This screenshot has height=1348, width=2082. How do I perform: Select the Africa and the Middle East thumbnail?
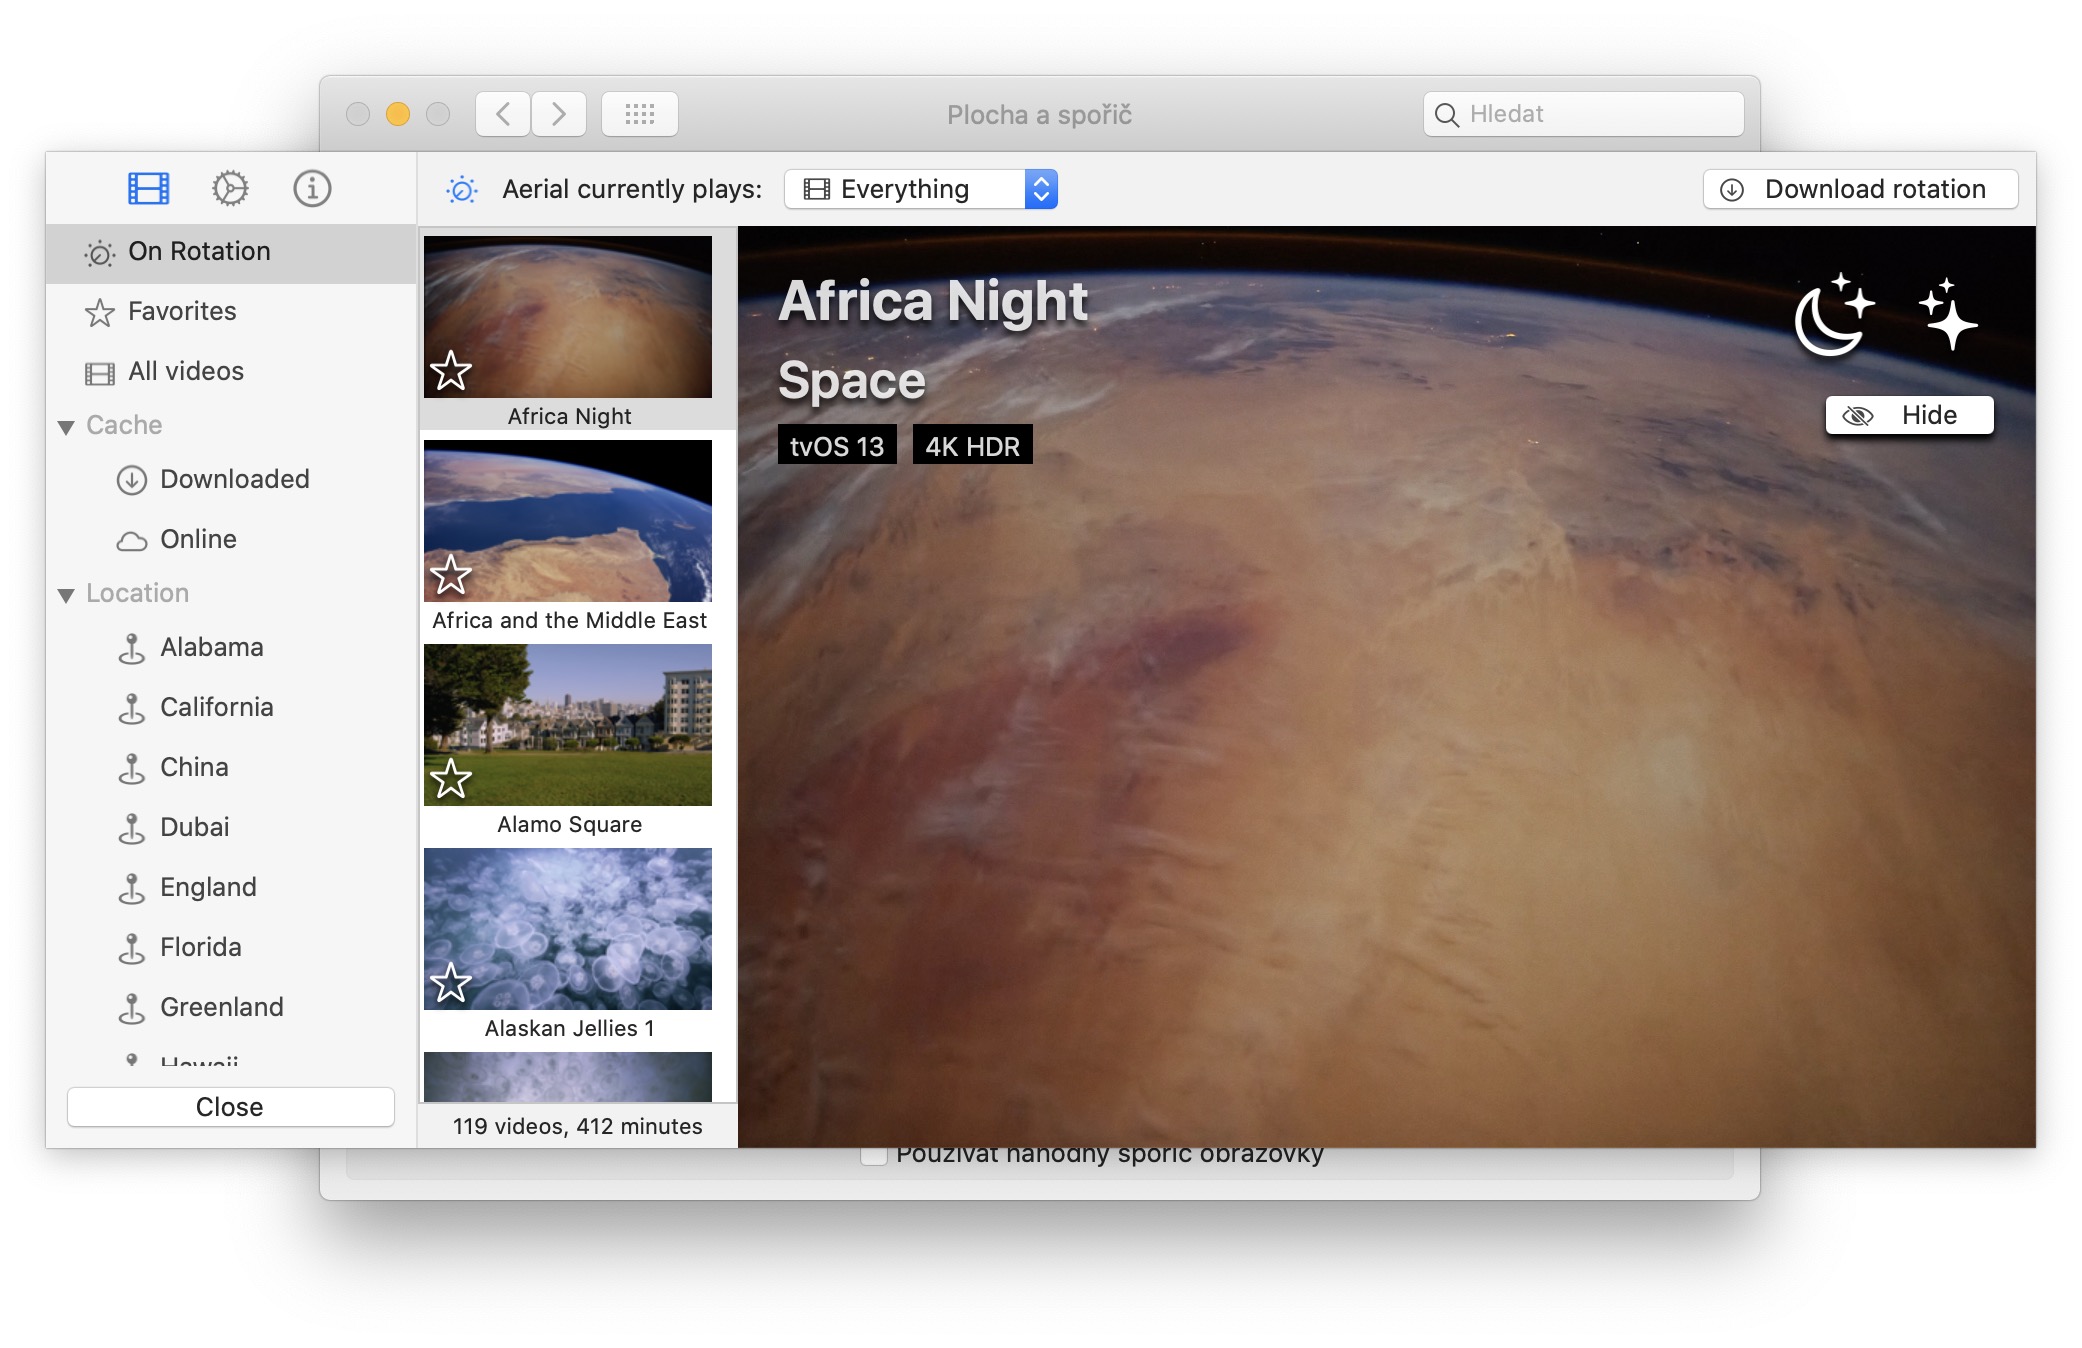tap(568, 522)
